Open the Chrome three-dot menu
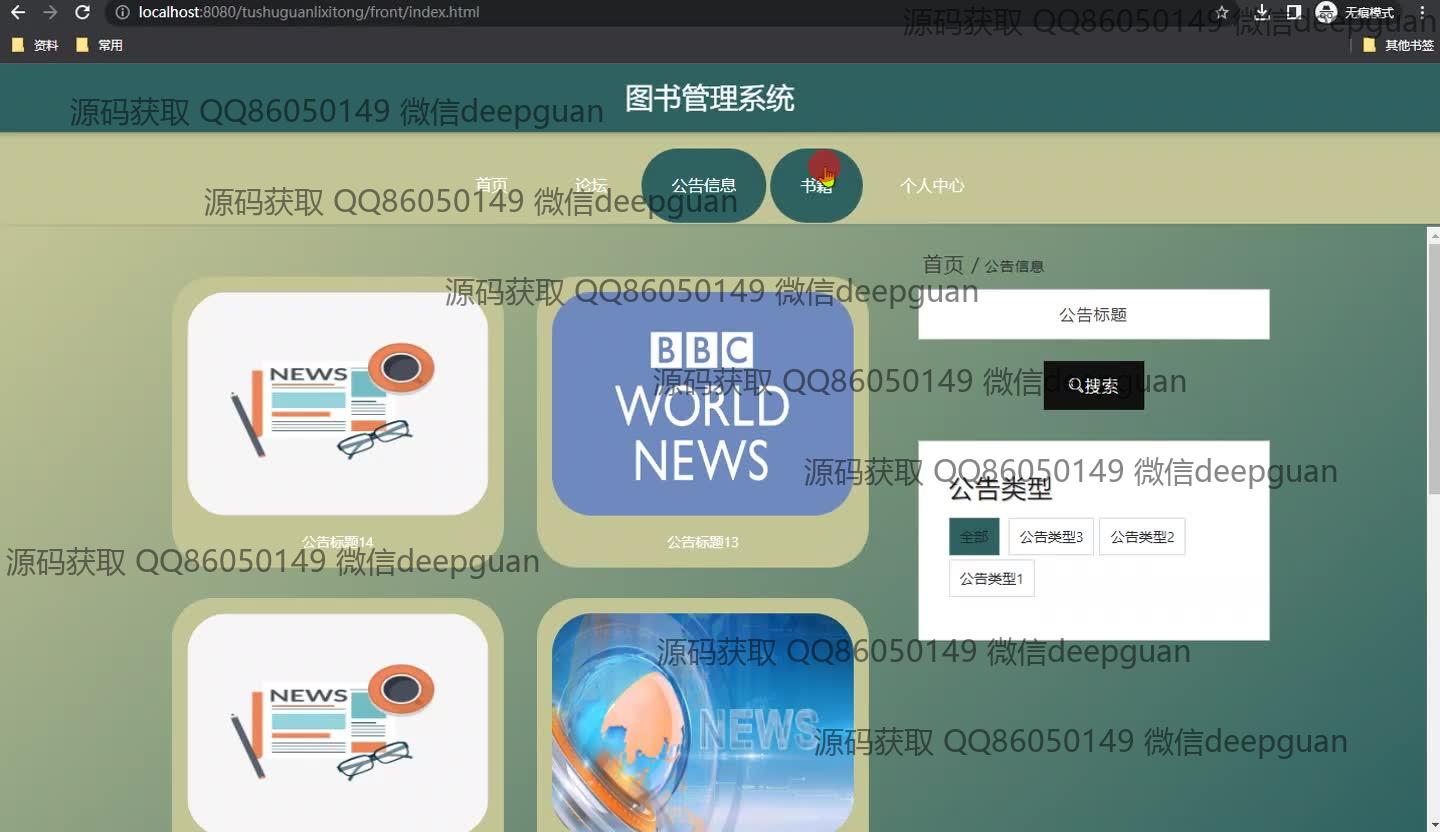 1422,13
